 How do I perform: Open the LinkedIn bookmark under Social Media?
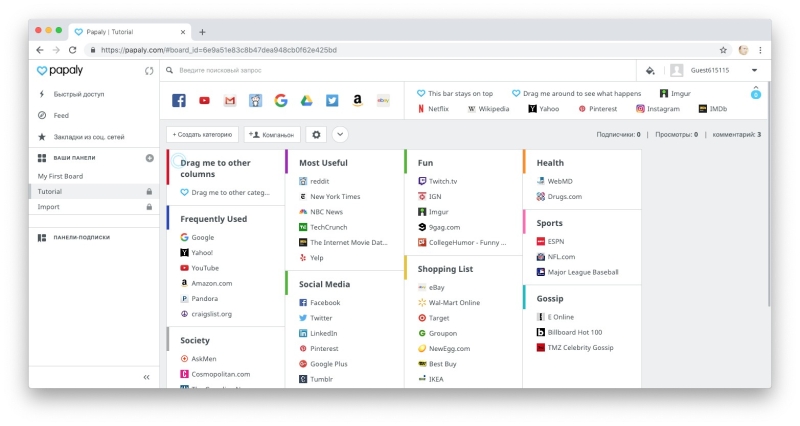click(318, 333)
